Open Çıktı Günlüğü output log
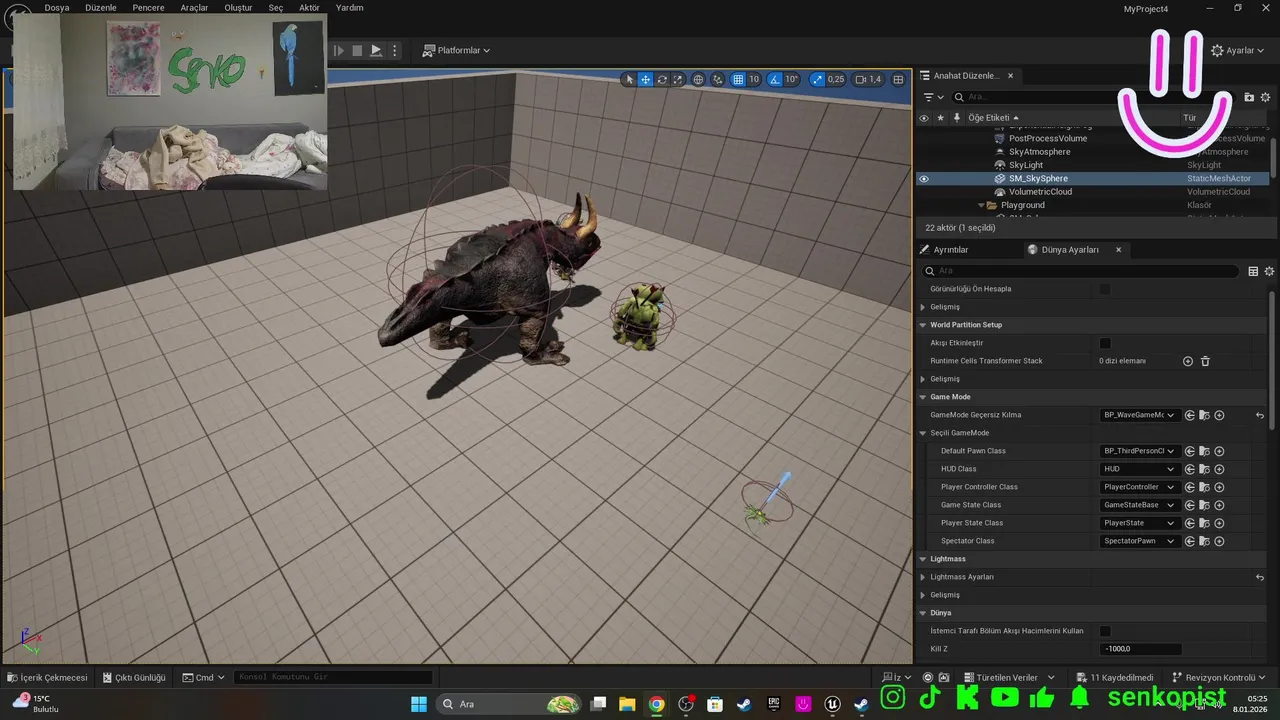The image size is (1280, 720). [133, 677]
